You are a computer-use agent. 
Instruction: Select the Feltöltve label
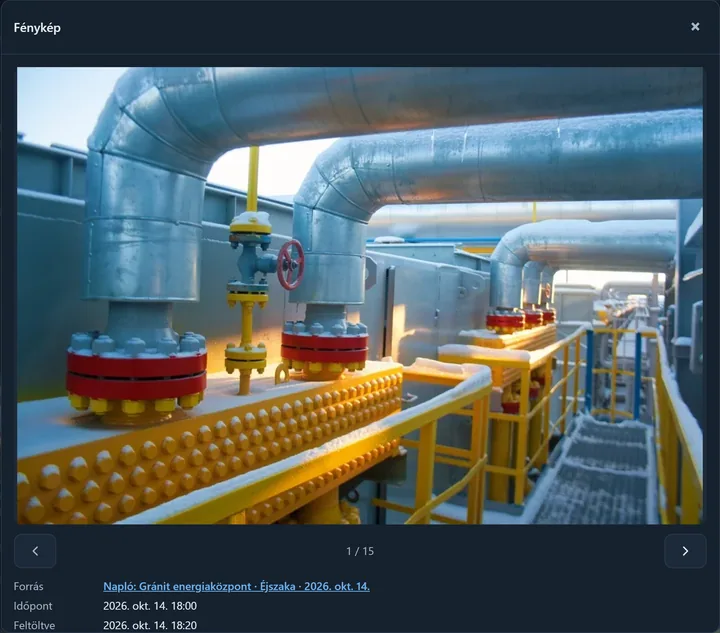(34, 625)
